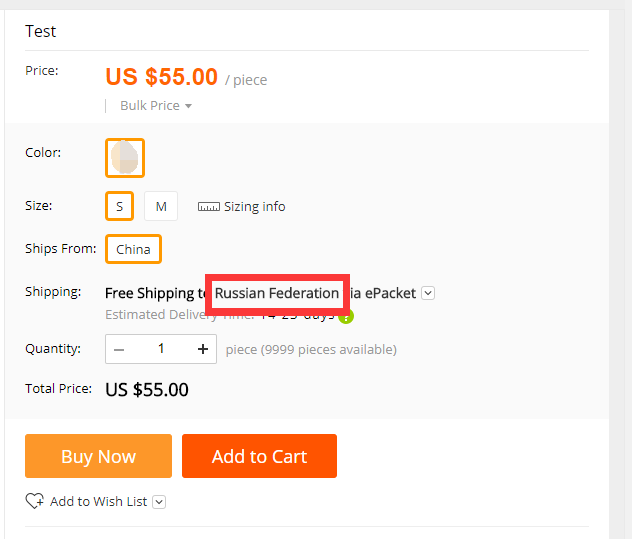
Task: Select the product color swatch
Action: 125,157
